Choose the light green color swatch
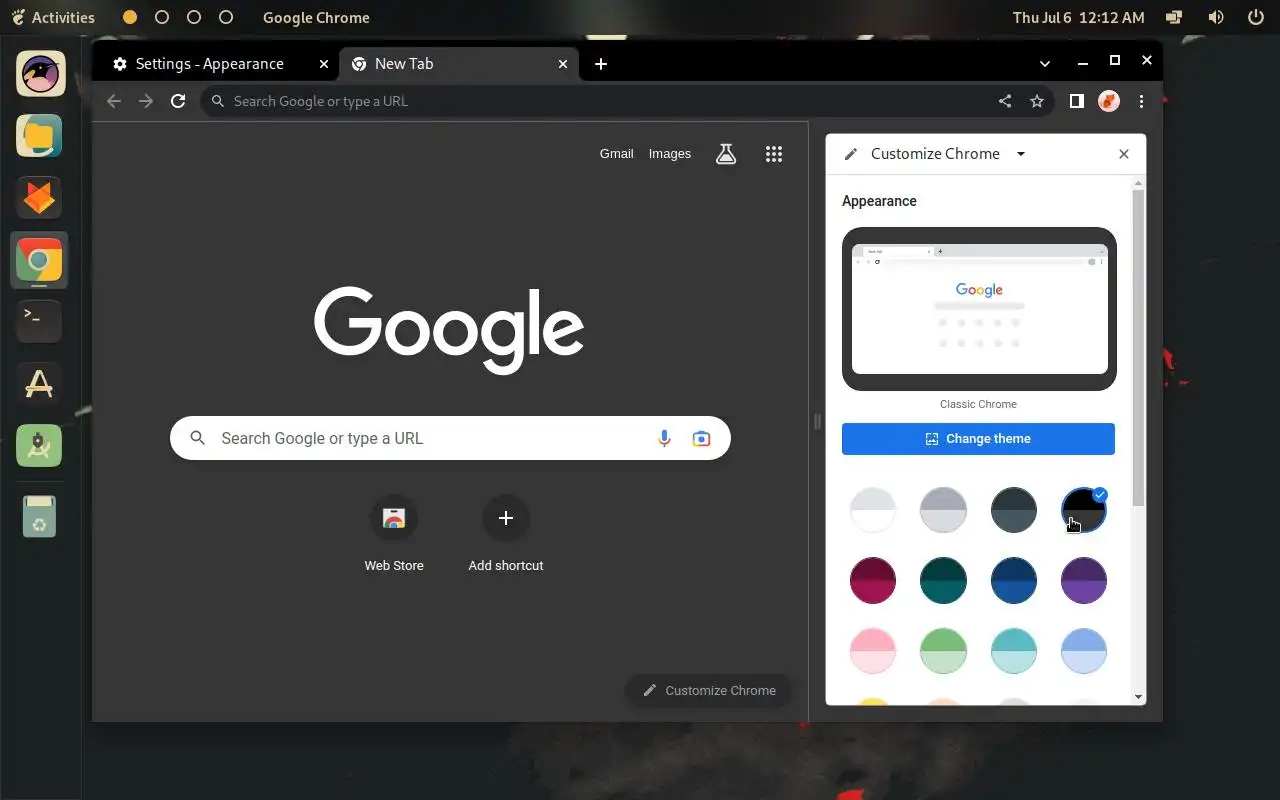 click(x=943, y=651)
